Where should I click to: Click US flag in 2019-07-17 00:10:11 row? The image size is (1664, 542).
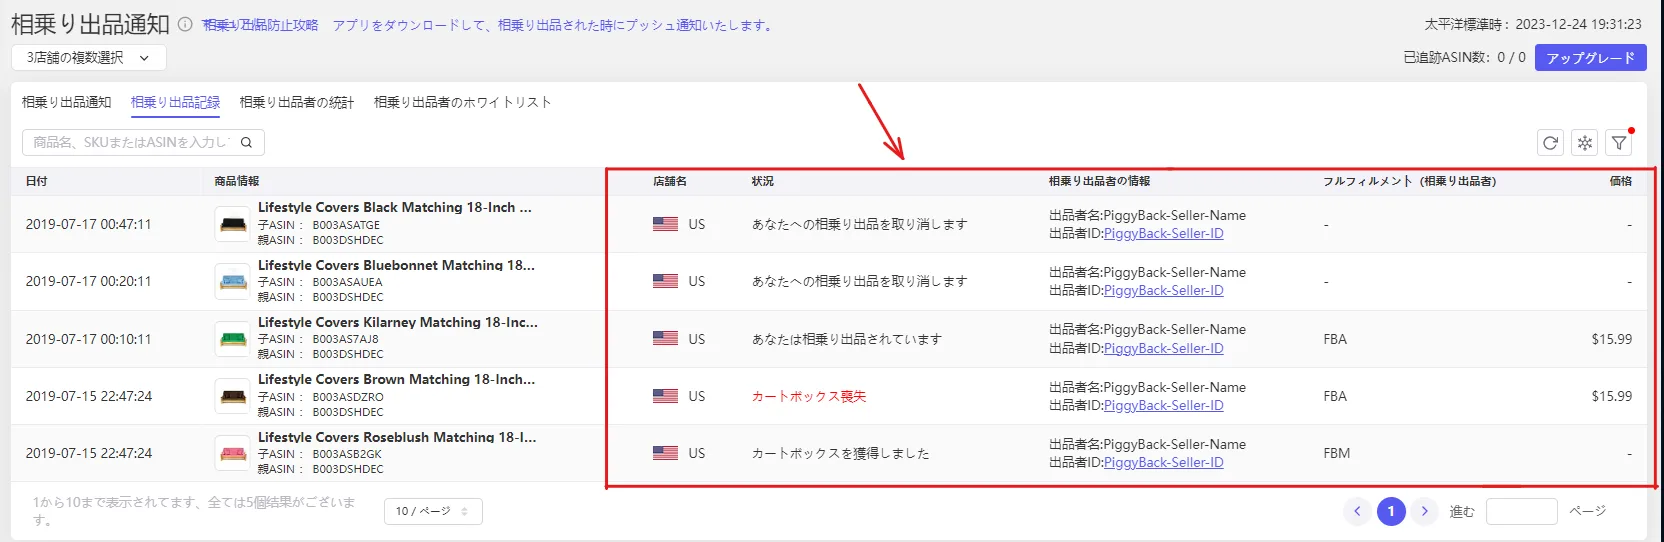click(x=665, y=339)
